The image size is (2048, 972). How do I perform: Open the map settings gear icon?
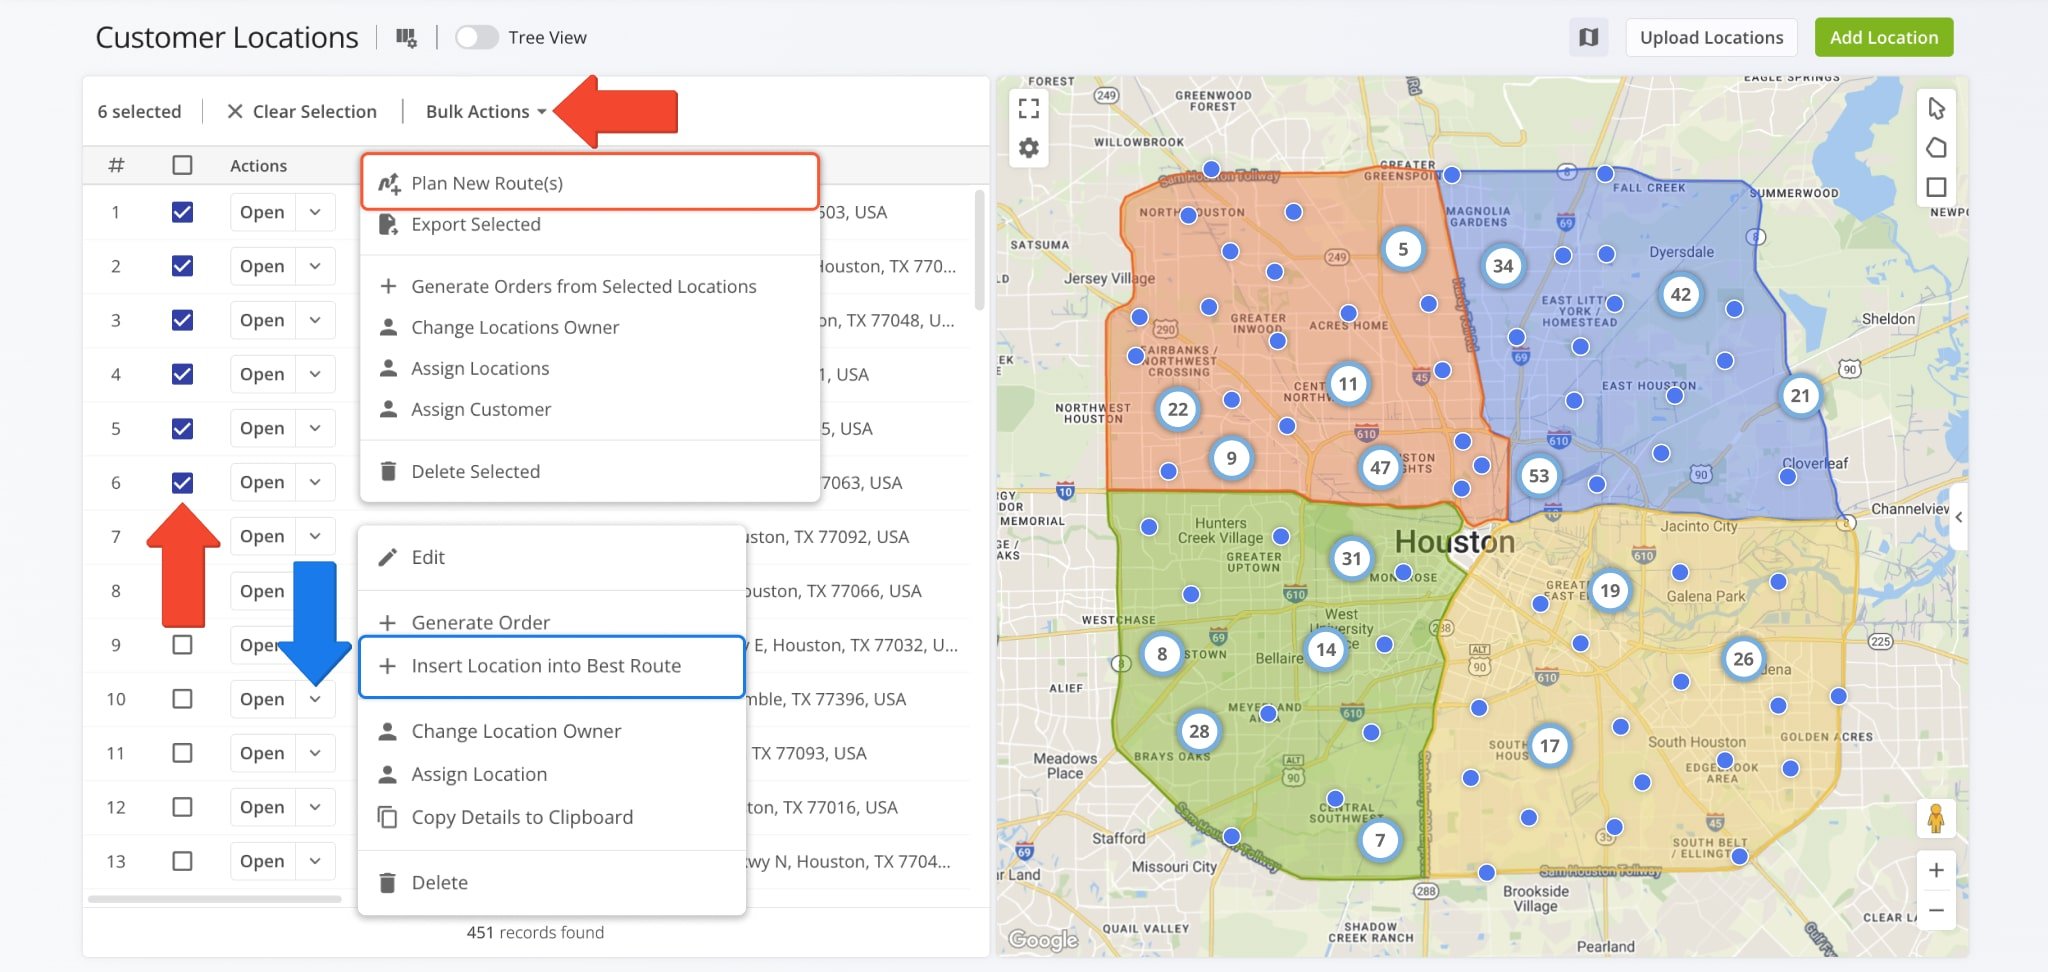tap(1029, 148)
